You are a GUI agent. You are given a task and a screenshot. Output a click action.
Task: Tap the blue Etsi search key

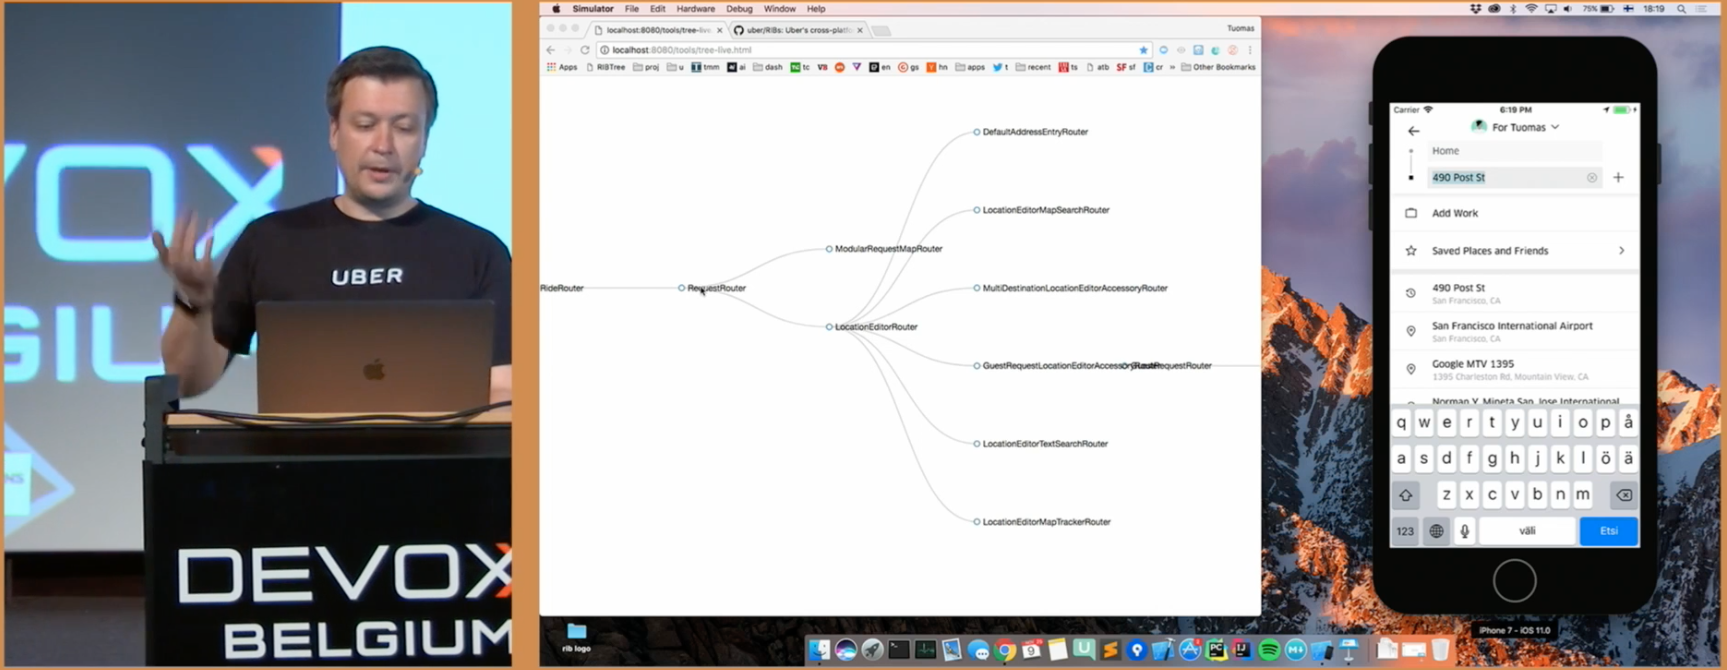(x=1608, y=531)
